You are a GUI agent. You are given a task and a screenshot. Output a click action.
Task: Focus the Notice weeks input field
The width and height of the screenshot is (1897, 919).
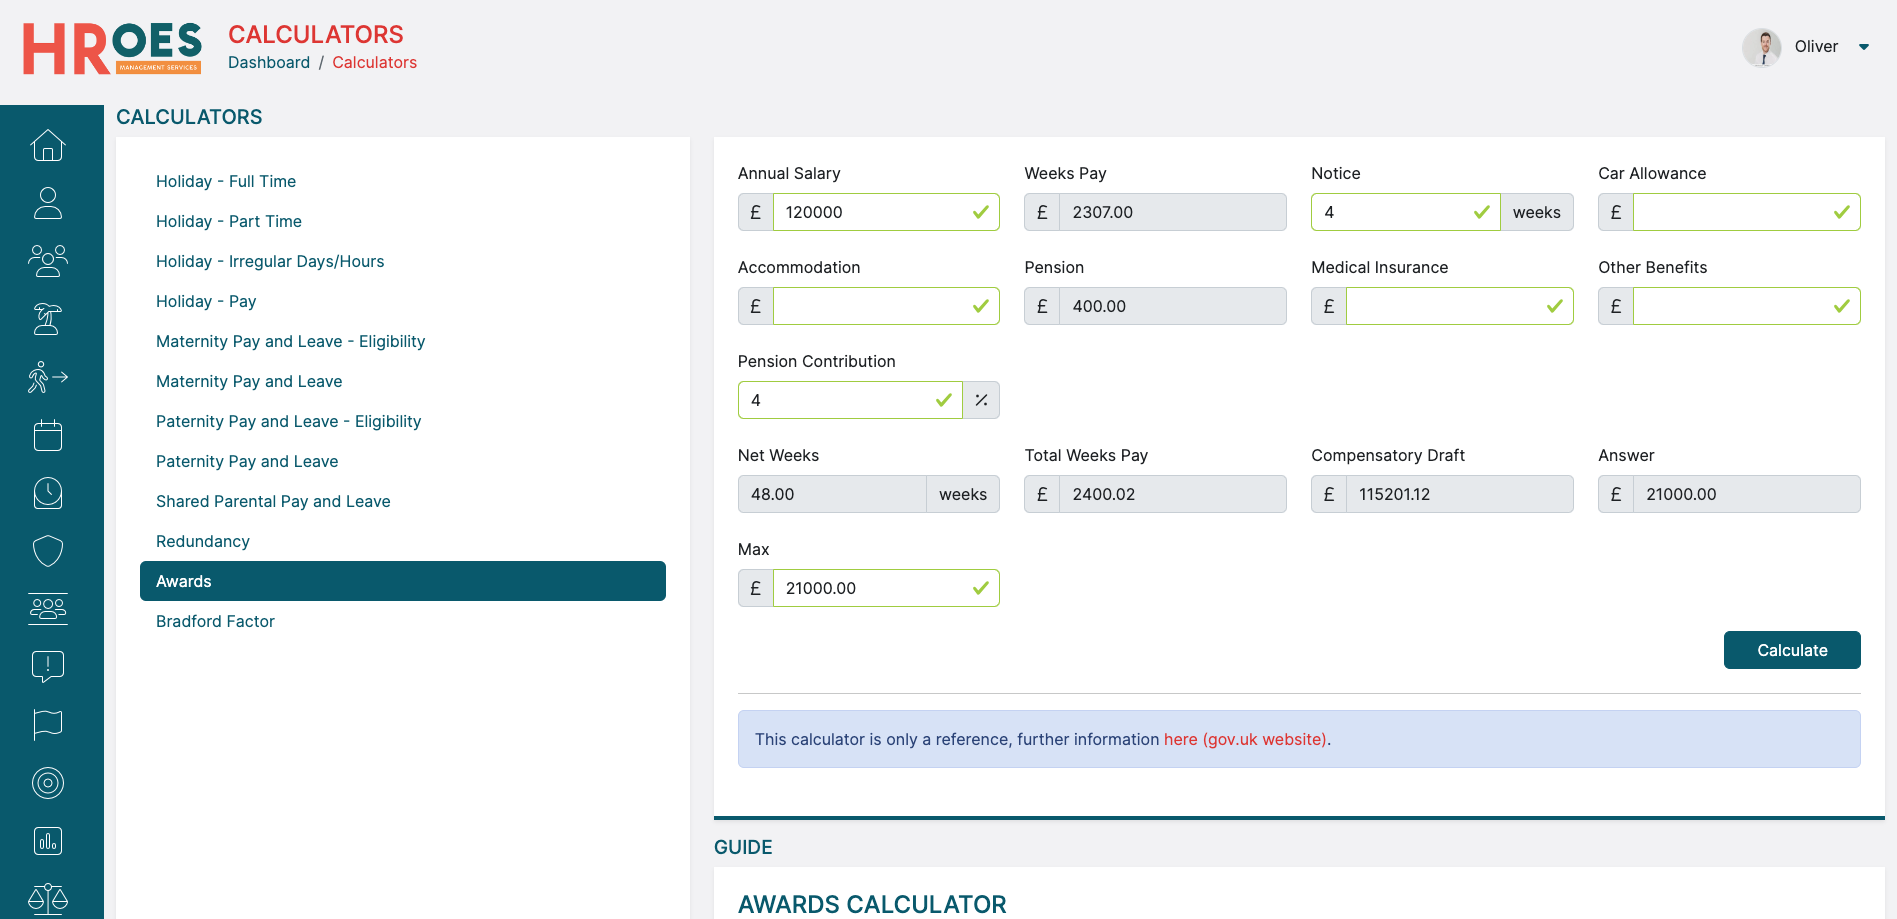(1395, 212)
